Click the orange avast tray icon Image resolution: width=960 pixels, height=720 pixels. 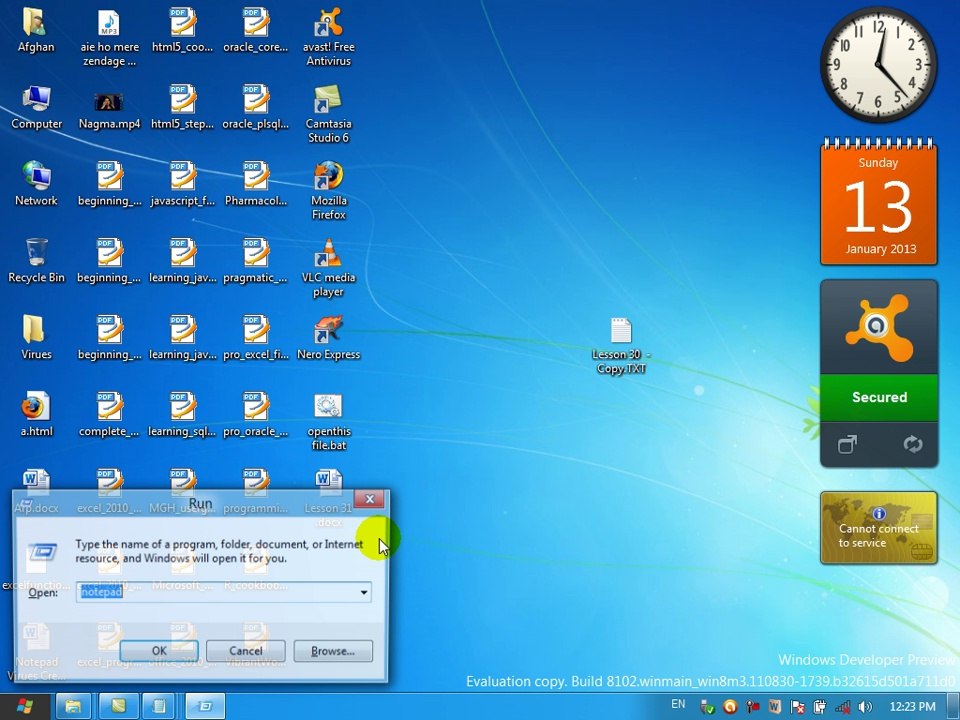(730, 707)
